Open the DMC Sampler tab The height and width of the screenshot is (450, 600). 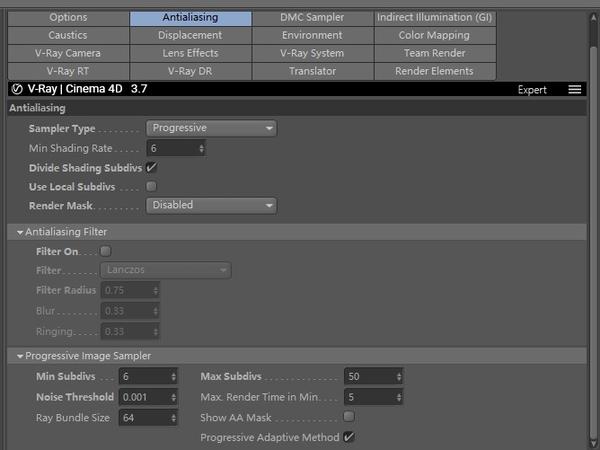pos(313,18)
